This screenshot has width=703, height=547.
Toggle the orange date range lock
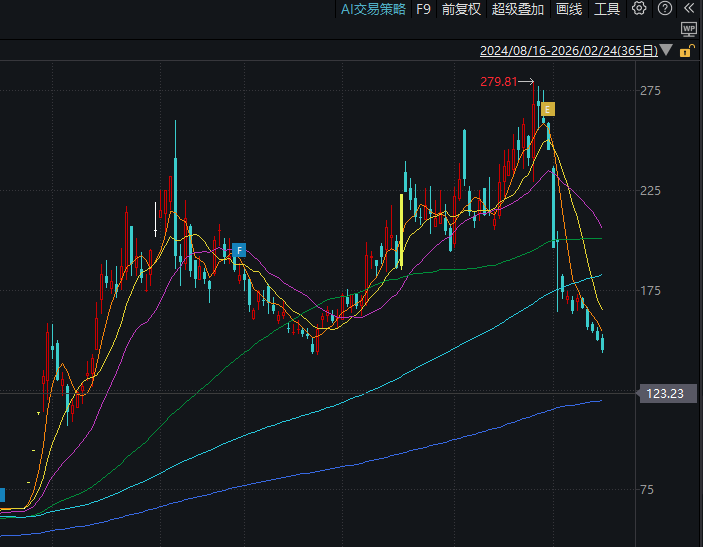686,50
